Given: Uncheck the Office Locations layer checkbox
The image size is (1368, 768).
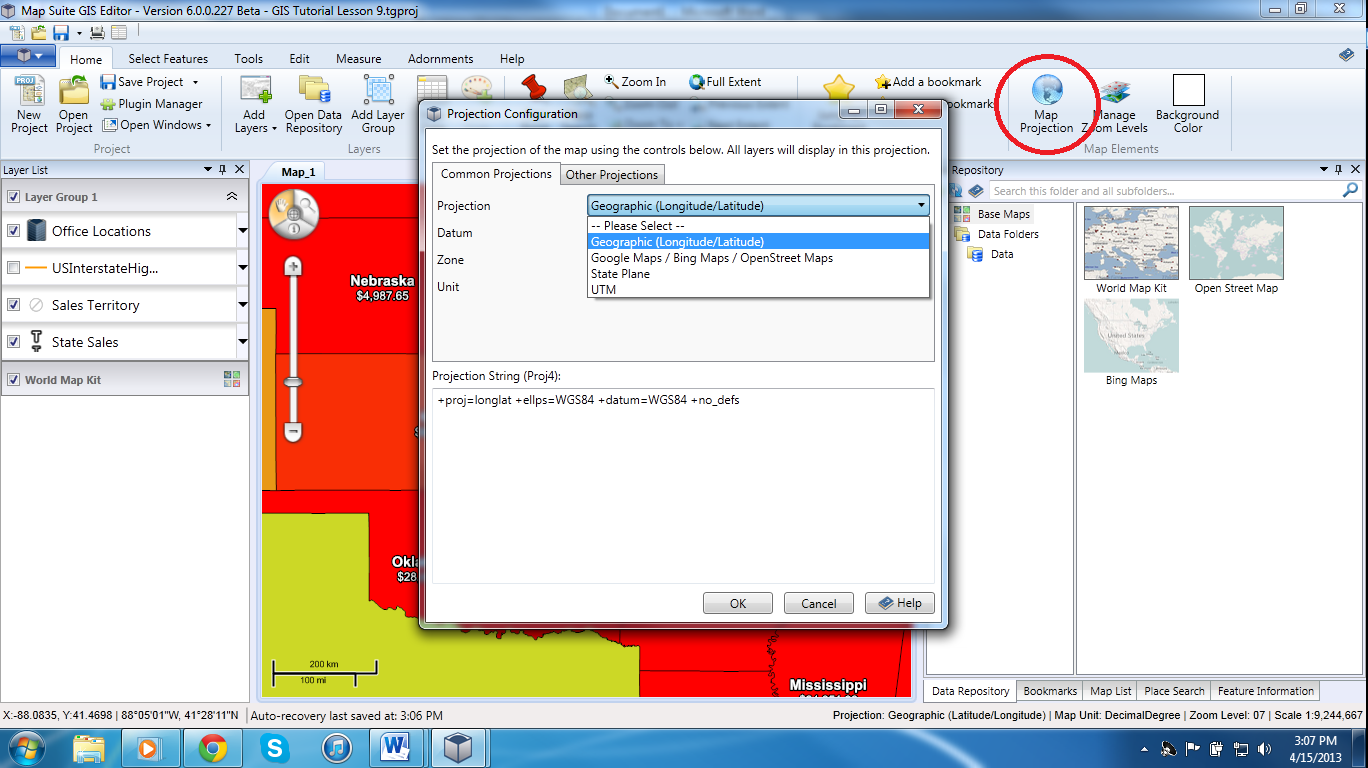Looking at the screenshot, I should click(x=14, y=231).
